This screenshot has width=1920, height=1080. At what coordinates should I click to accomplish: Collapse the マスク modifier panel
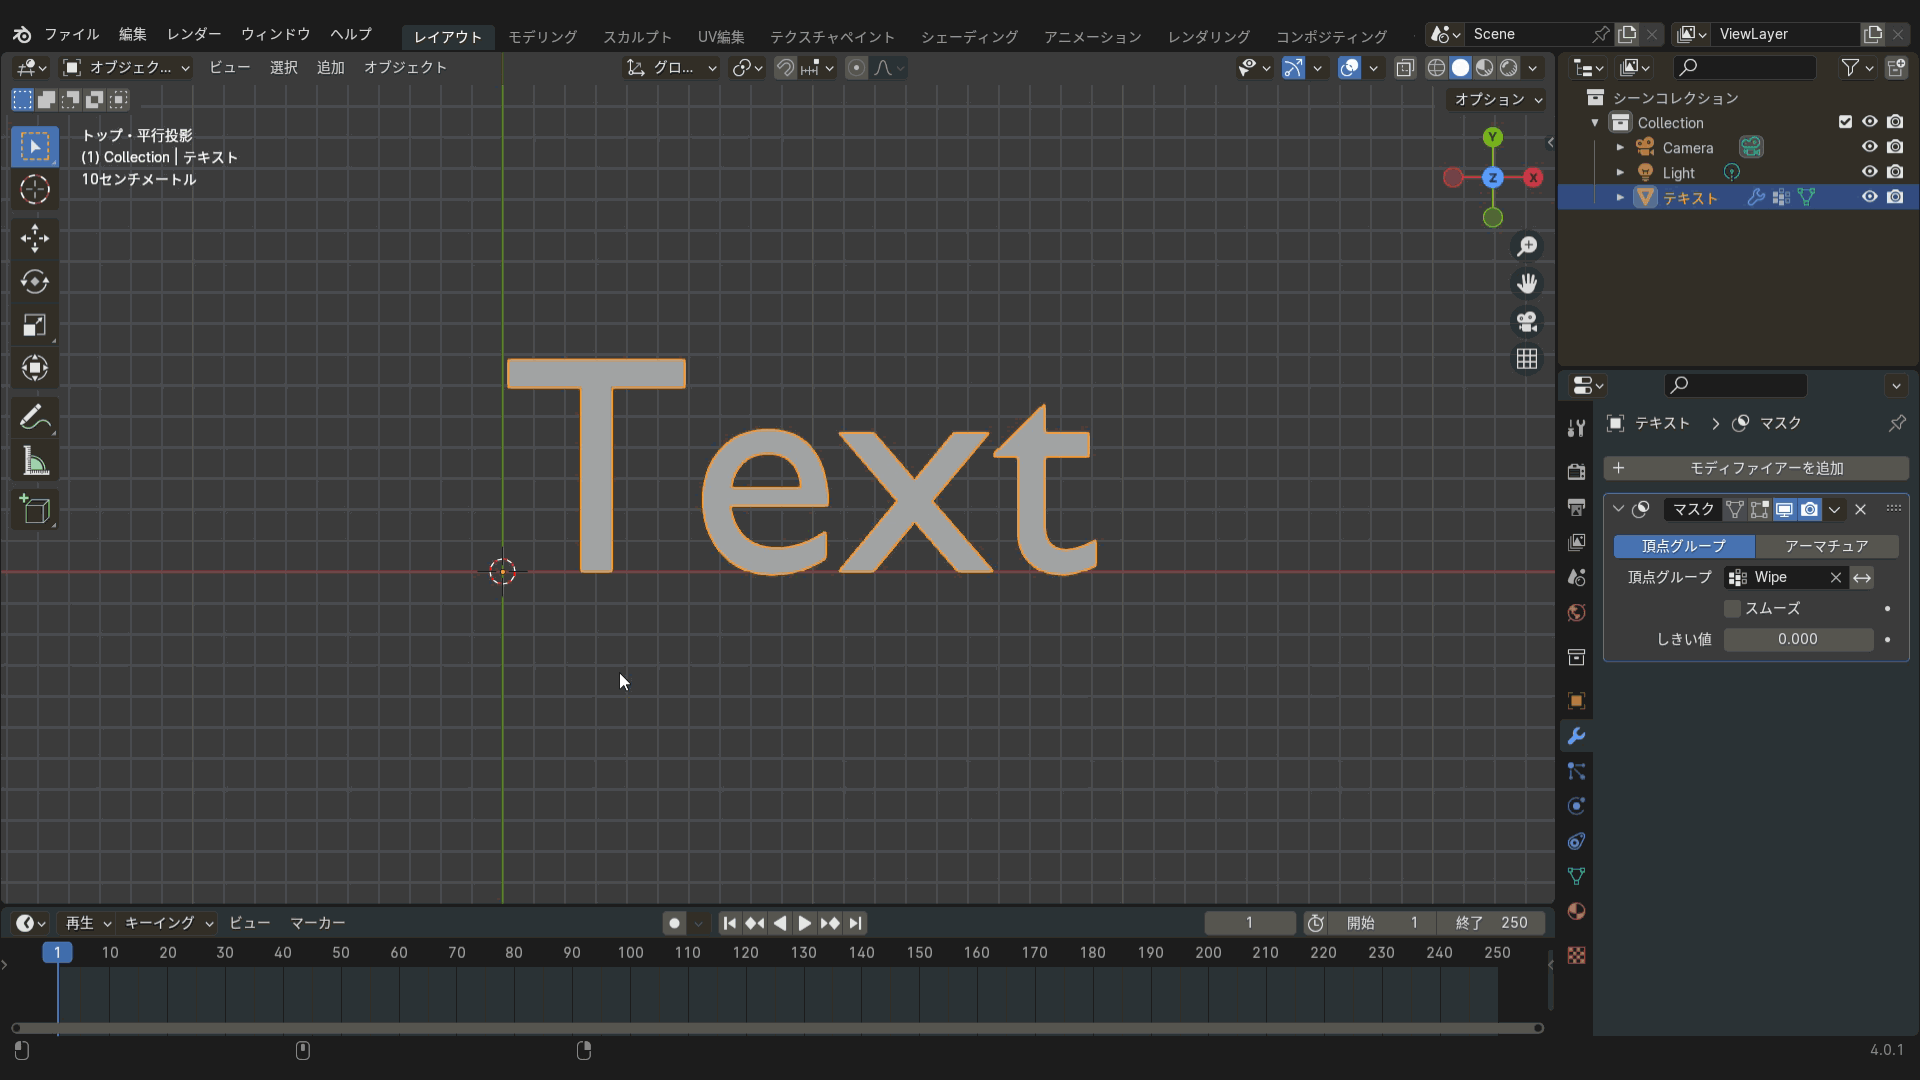point(1618,509)
